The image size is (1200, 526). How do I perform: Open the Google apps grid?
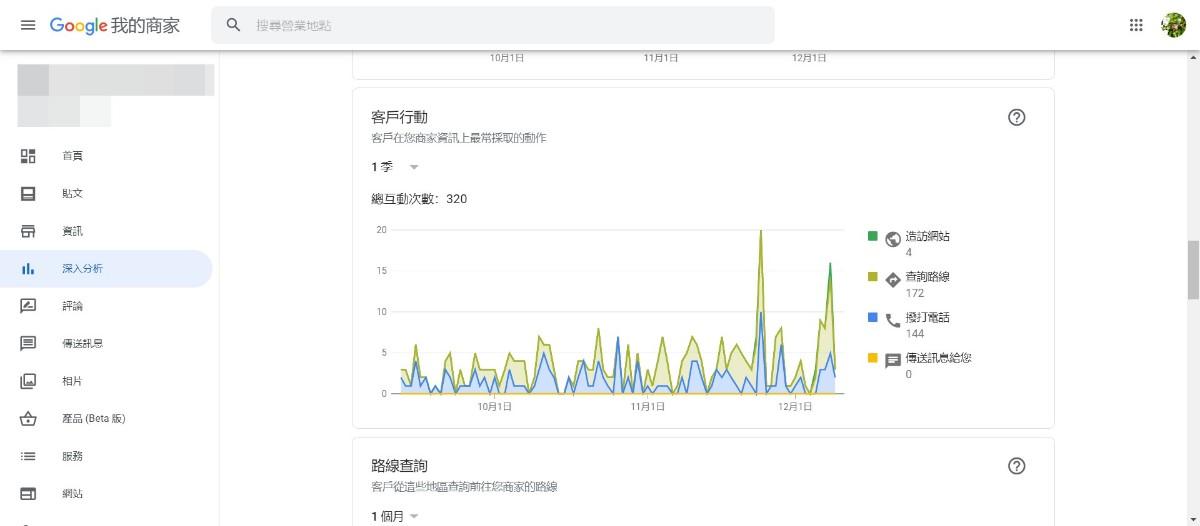tap(1136, 25)
